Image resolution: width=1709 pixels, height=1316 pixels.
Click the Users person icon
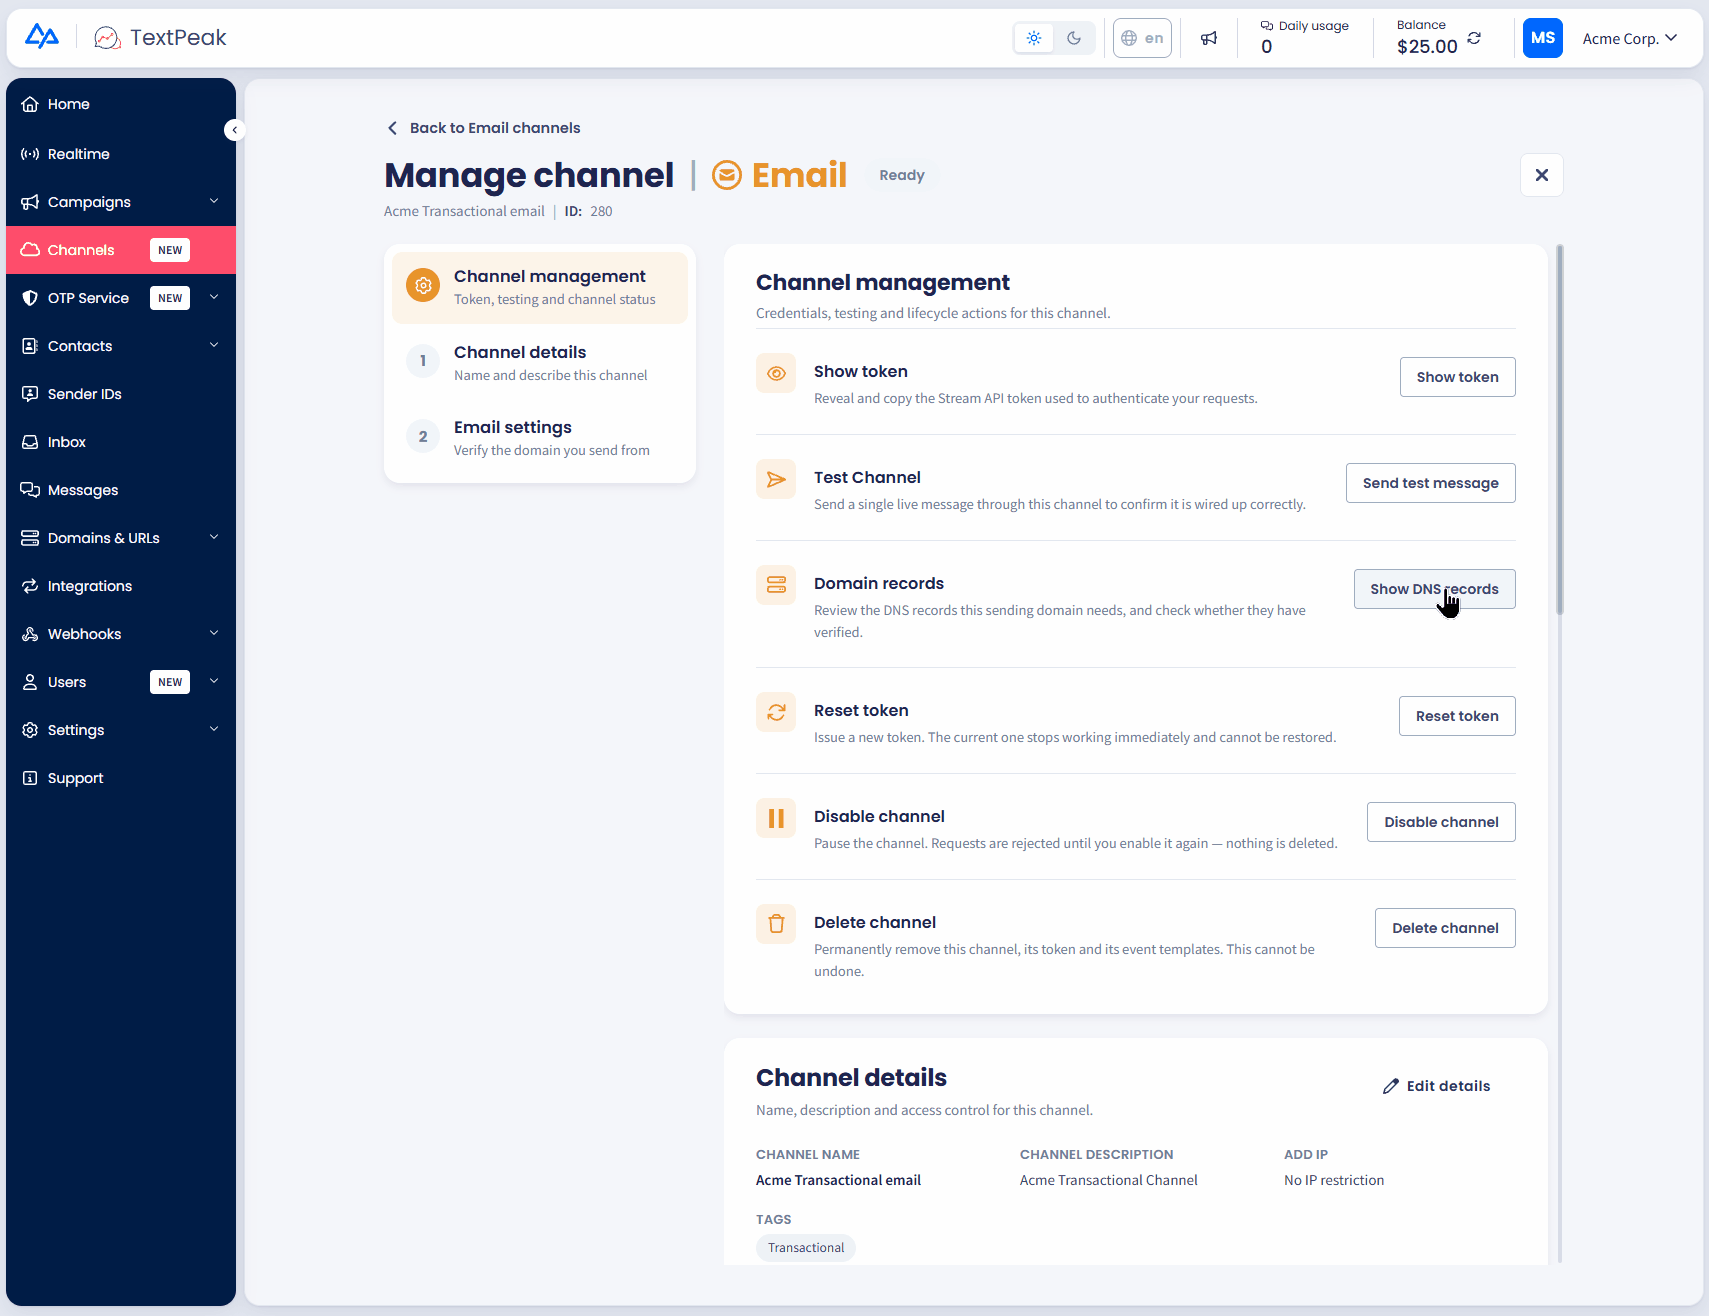click(30, 682)
